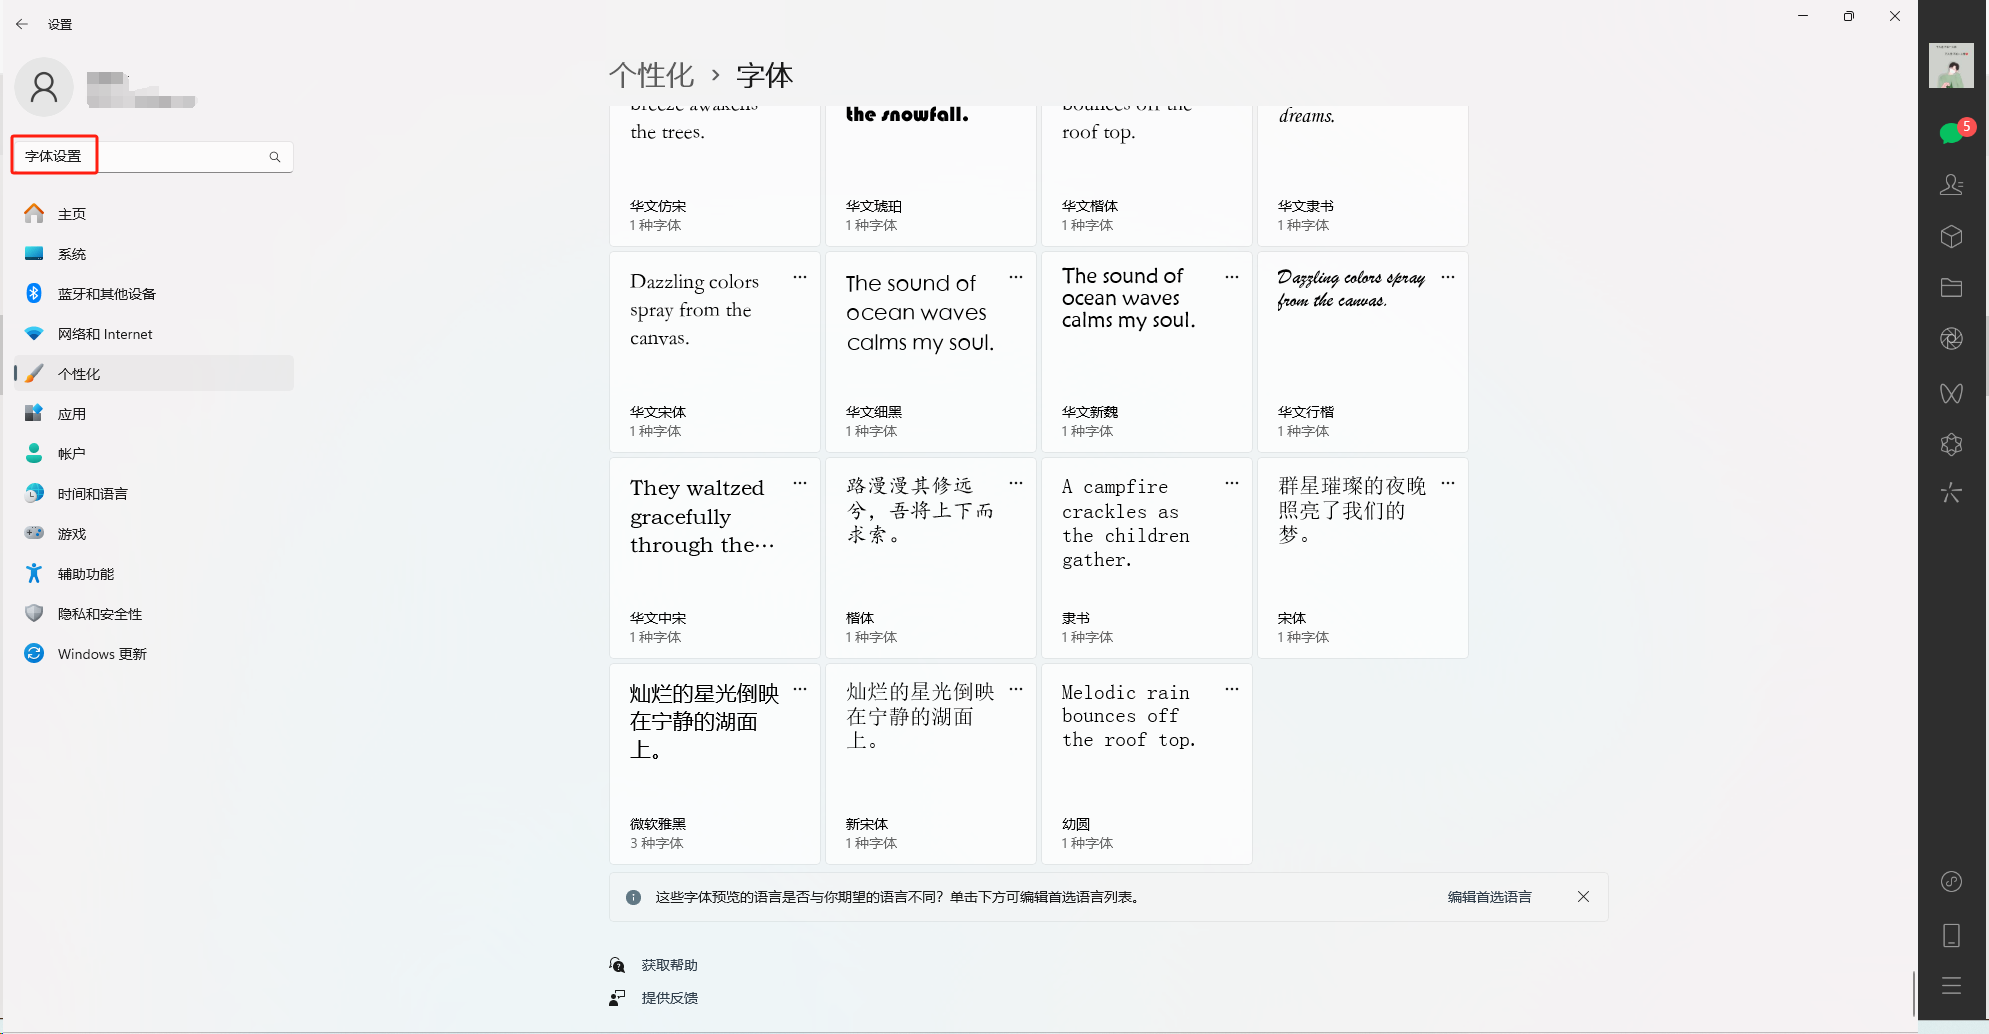
Task: Open the 华文细黑 font card
Action: click(x=931, y=352)
